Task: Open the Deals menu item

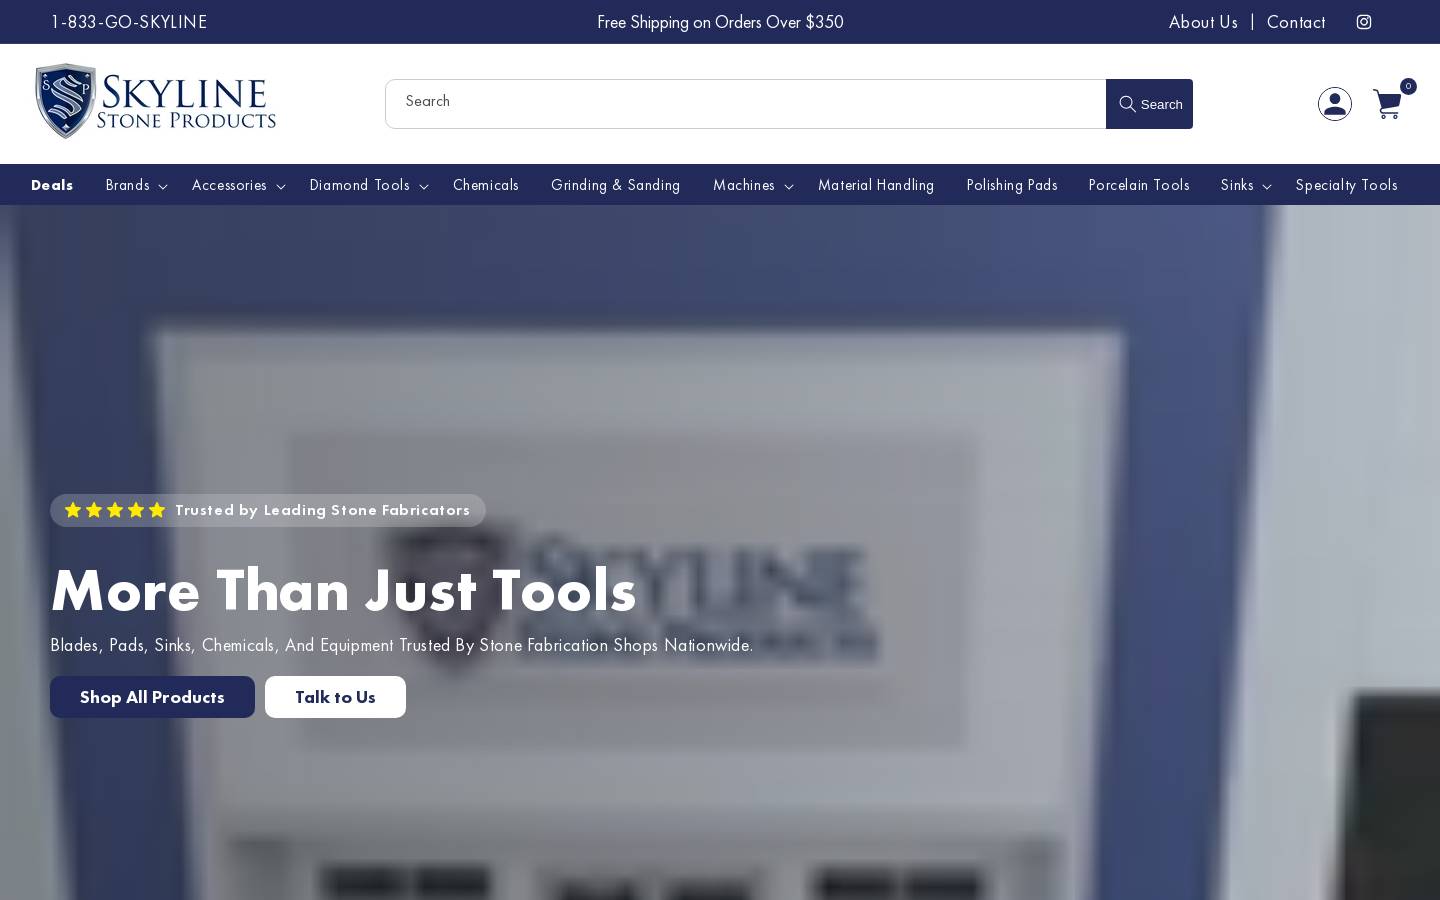Action: click(x=52, y=185)
